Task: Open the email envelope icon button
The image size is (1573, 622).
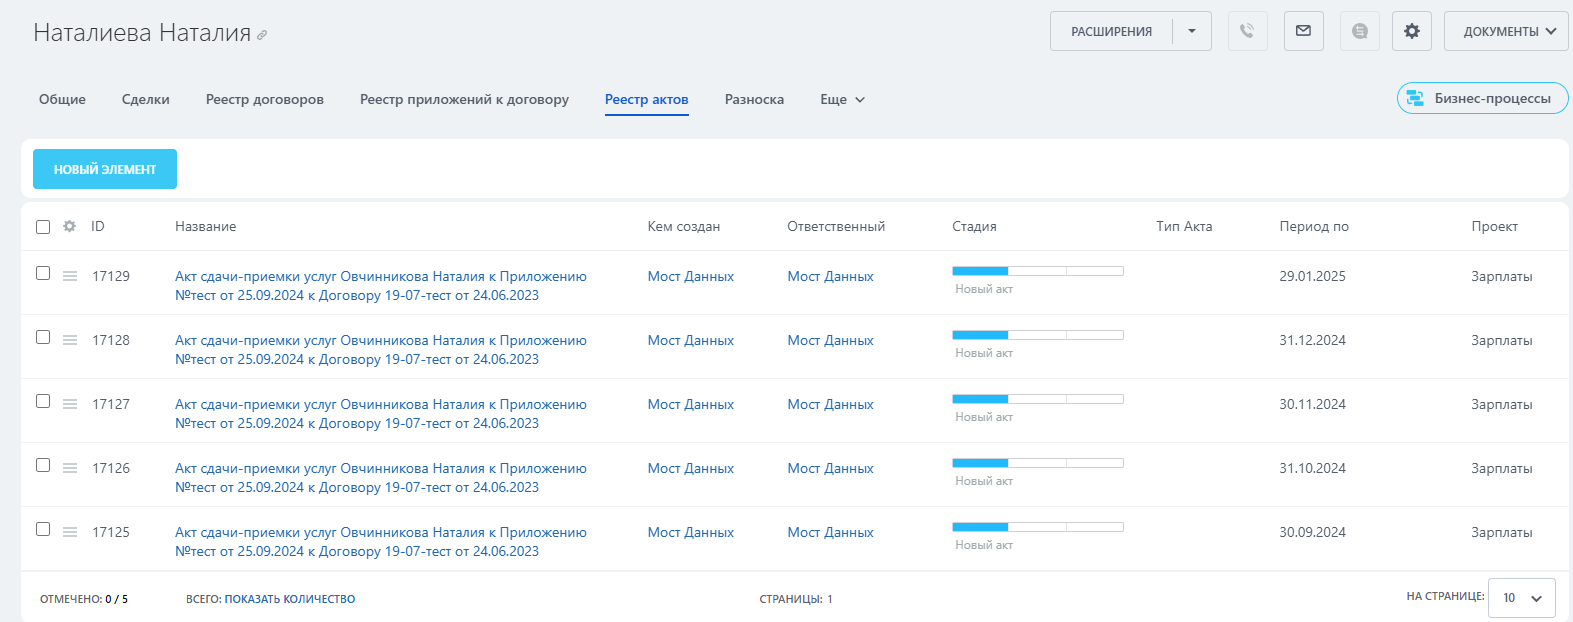Action: [1303, 31]
